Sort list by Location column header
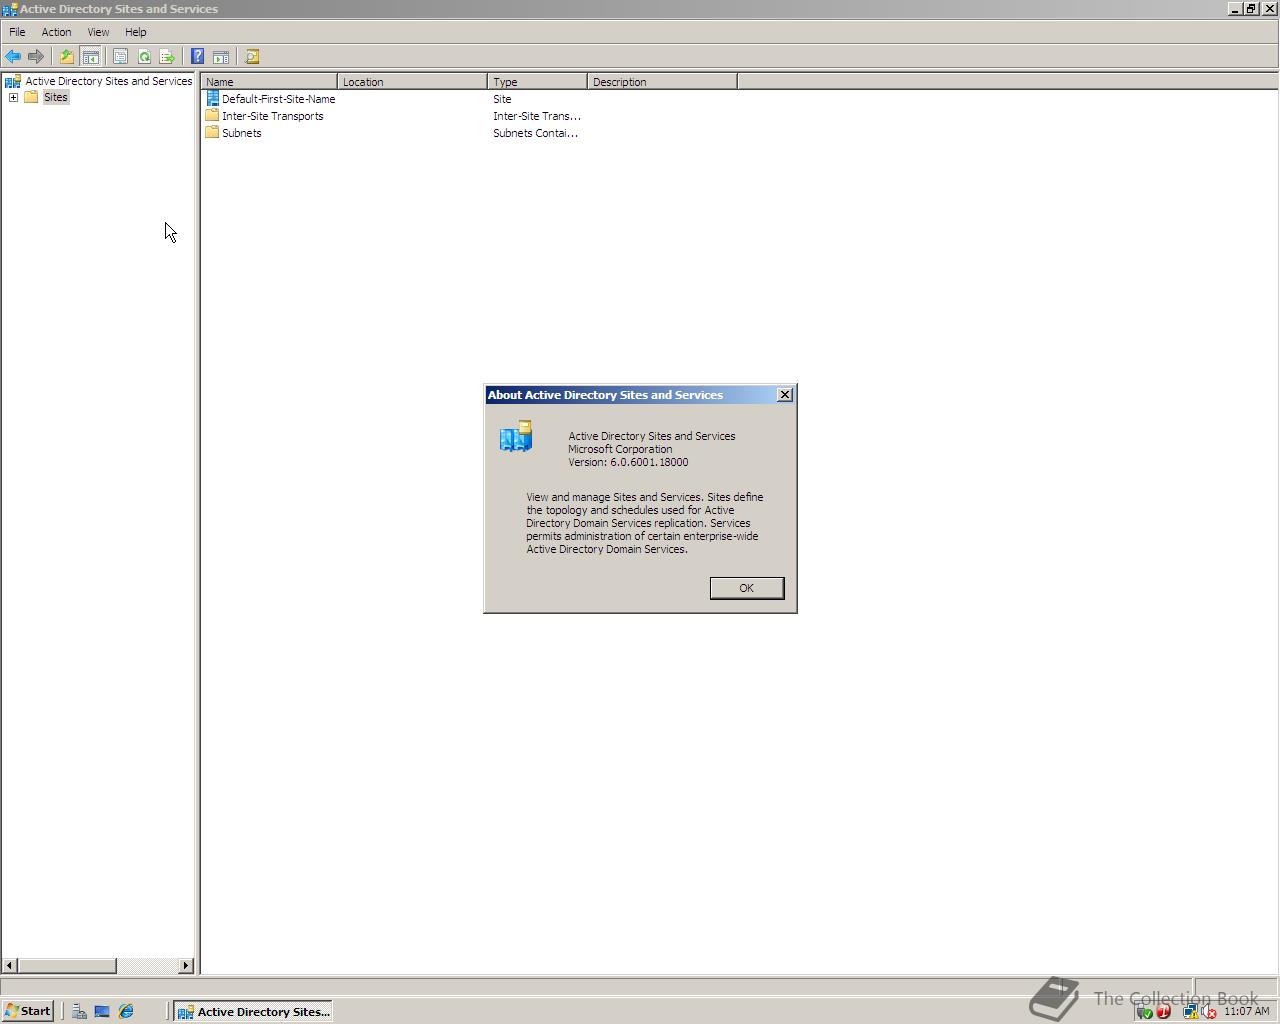This screenshot has width=1280, height=1024. point(412,82)
